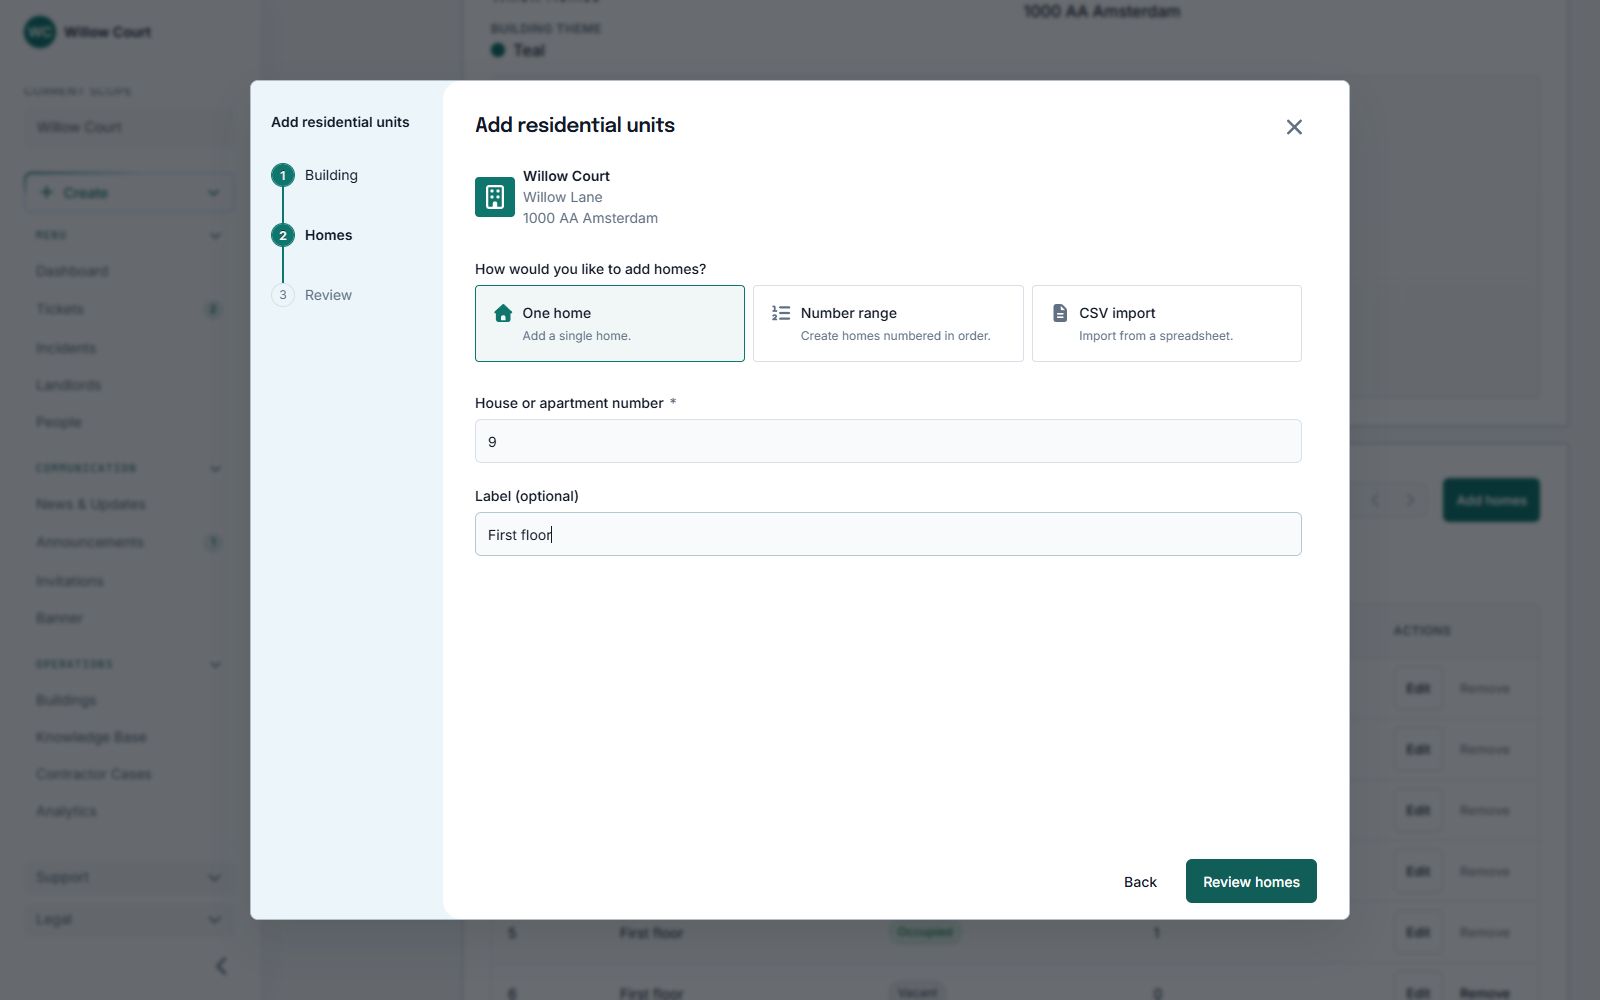
Task: Click the document icon for CSV import
Action: (1060, 313)
